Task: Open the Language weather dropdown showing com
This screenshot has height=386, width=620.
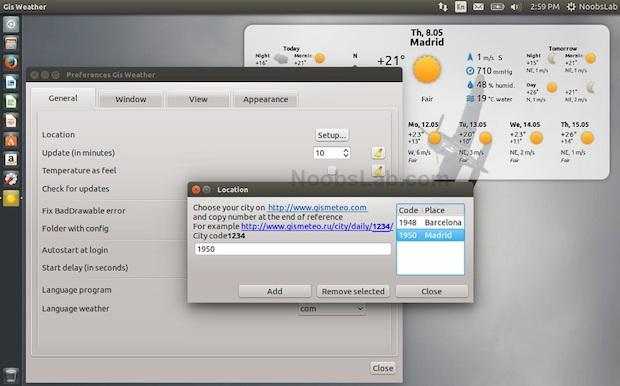Action: tap(331, 308)
